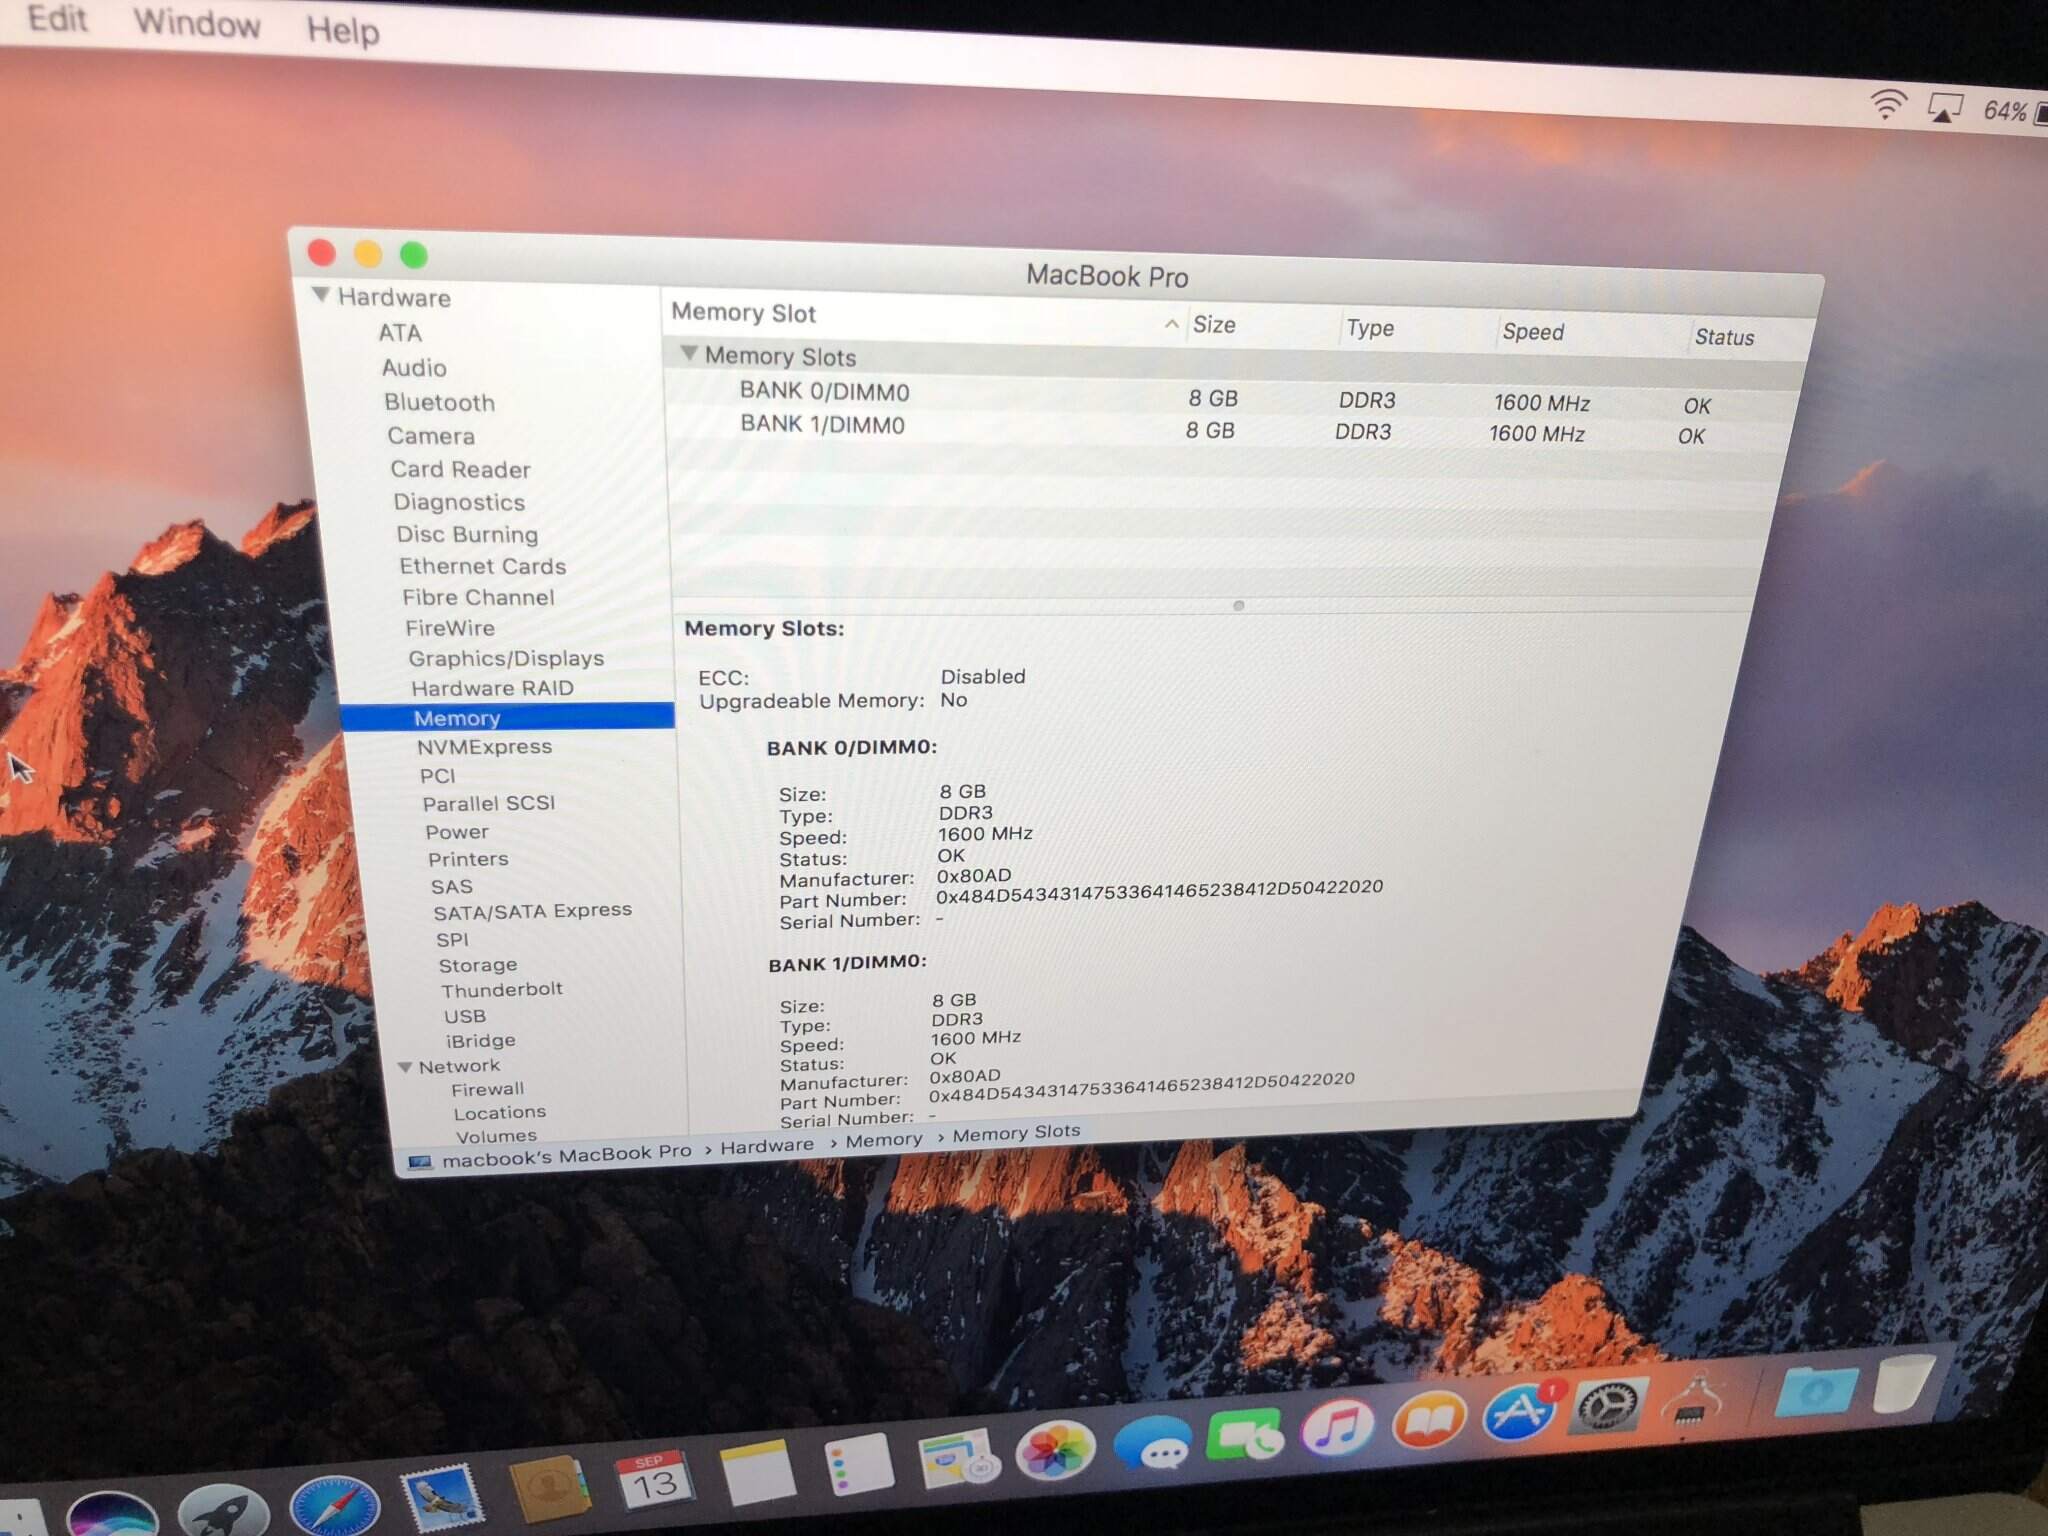Click the Wi-Fi status icon
2048x1536 pixels.
click(x=1887, y=103)
